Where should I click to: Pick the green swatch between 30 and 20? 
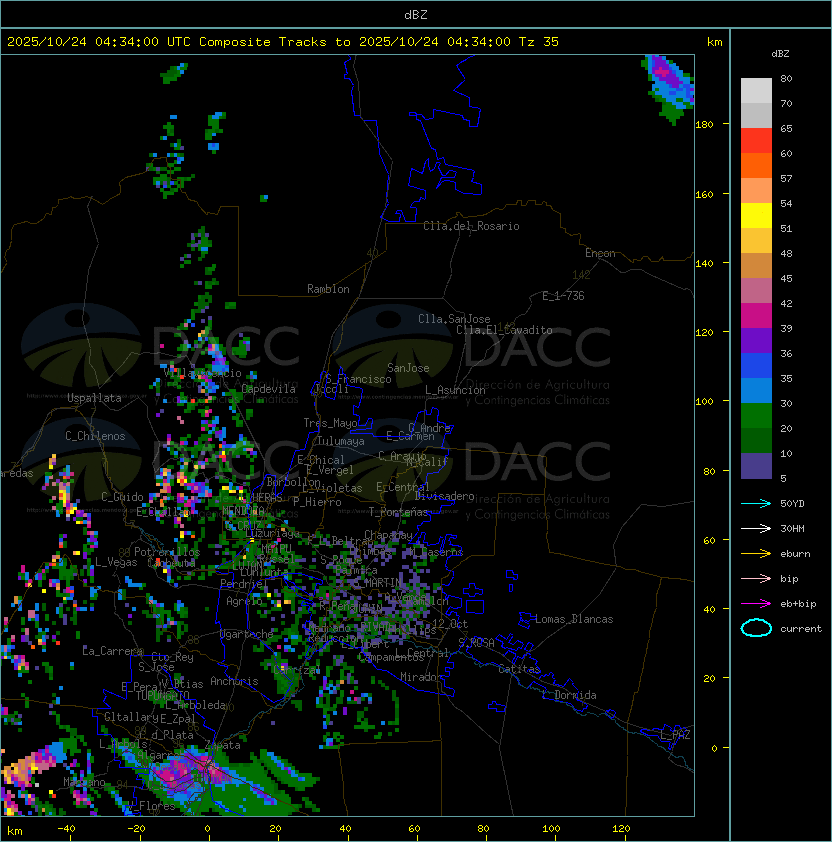756,416
